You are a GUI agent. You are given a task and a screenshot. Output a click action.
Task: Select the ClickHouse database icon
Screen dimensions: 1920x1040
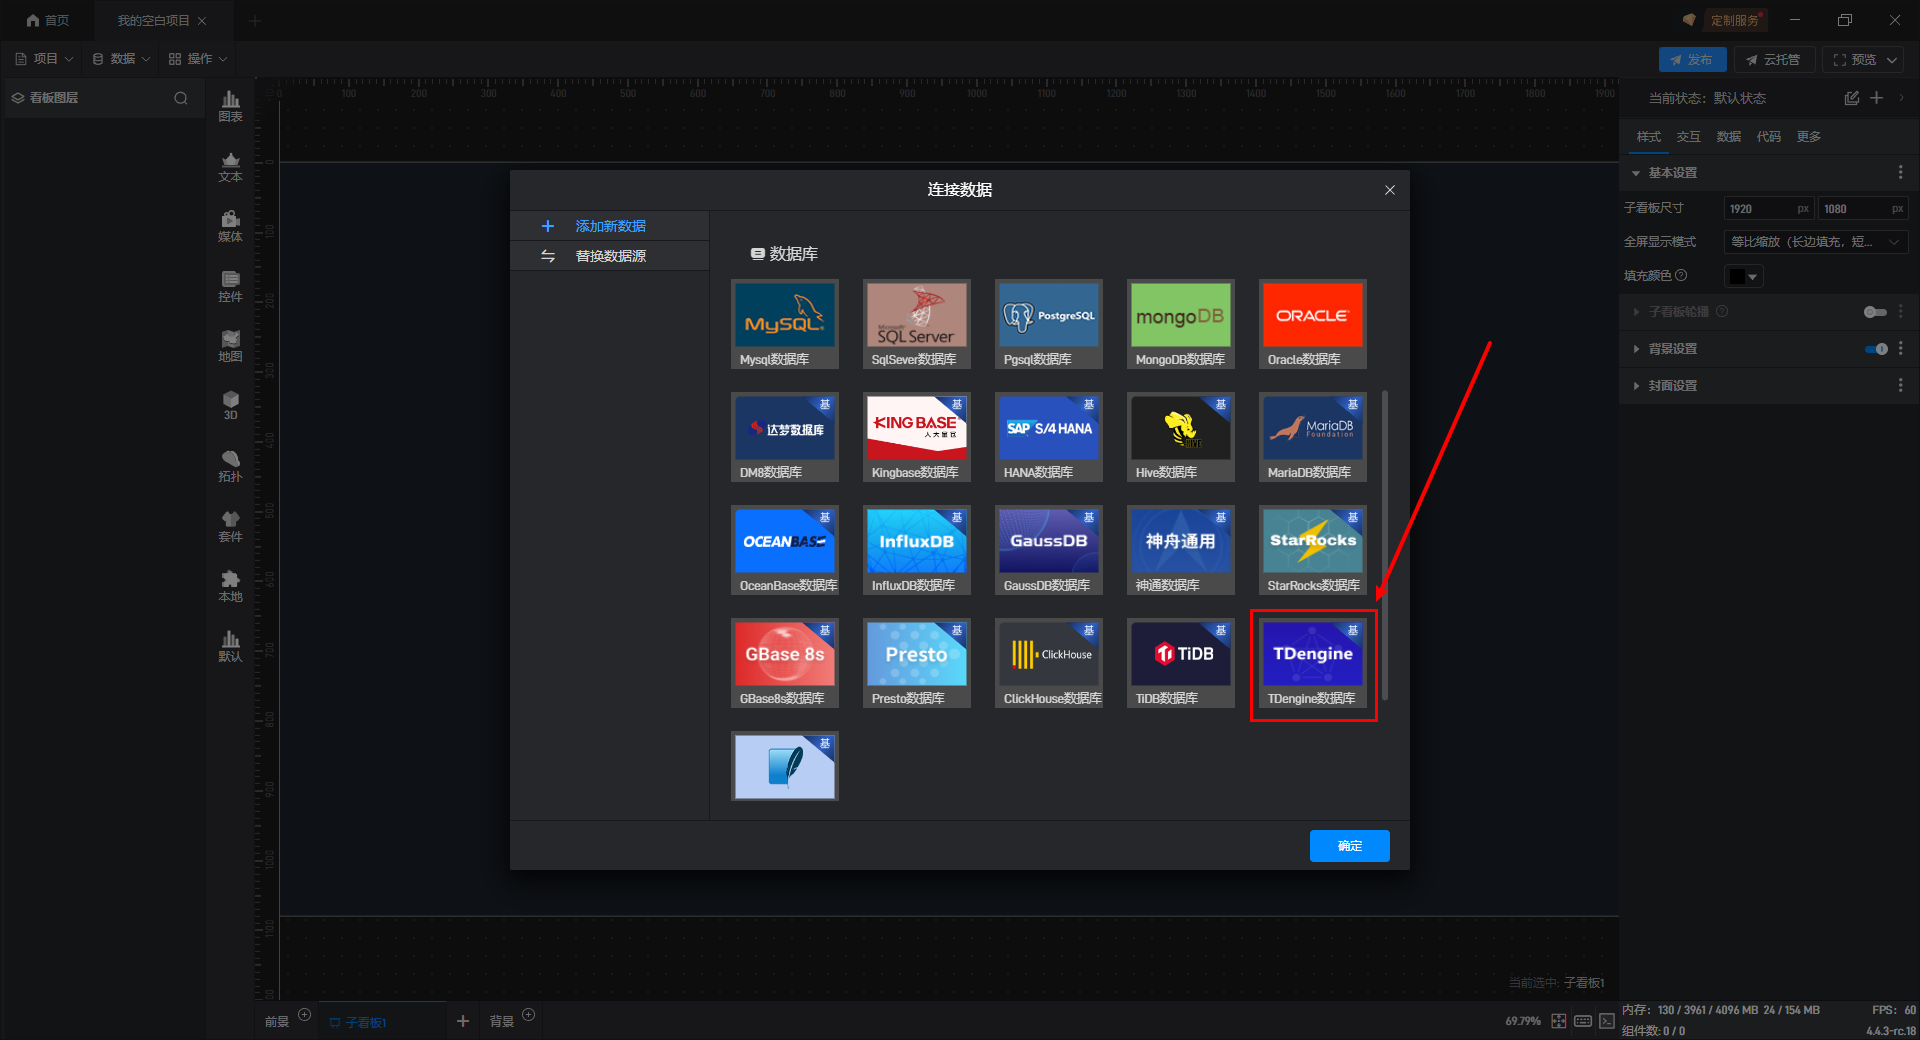1049,663
